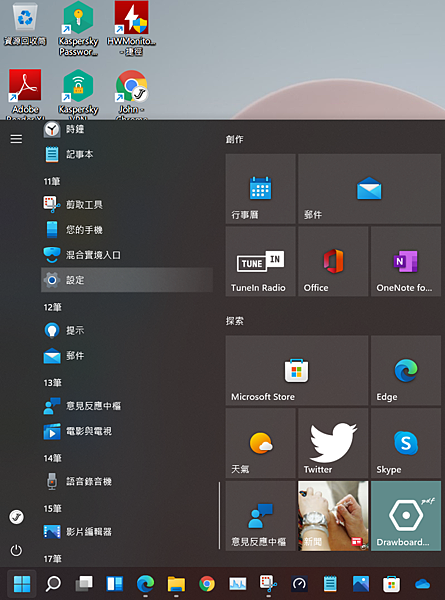This screenshot has height=600, width=445.
Task: Open the Edge tile in 探索
Action: pyautogui.click(x=406, y=370)
